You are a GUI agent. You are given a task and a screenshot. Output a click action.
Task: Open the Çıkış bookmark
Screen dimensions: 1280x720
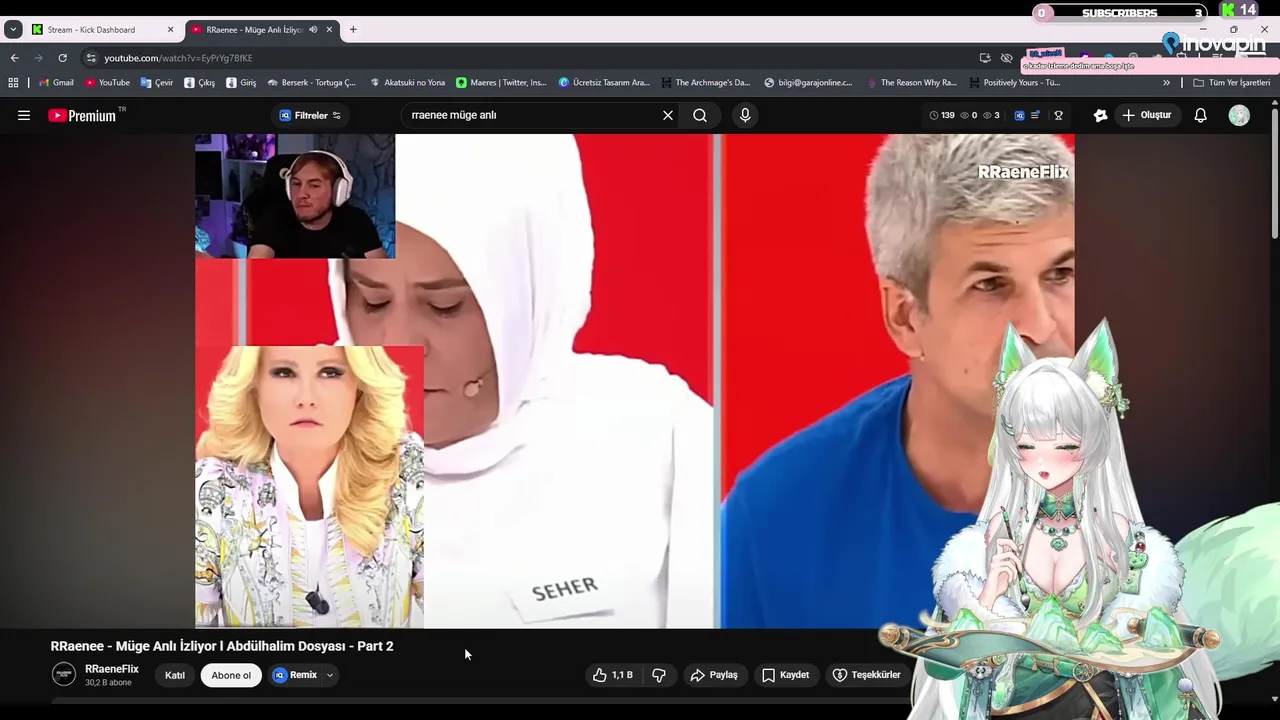199,83
